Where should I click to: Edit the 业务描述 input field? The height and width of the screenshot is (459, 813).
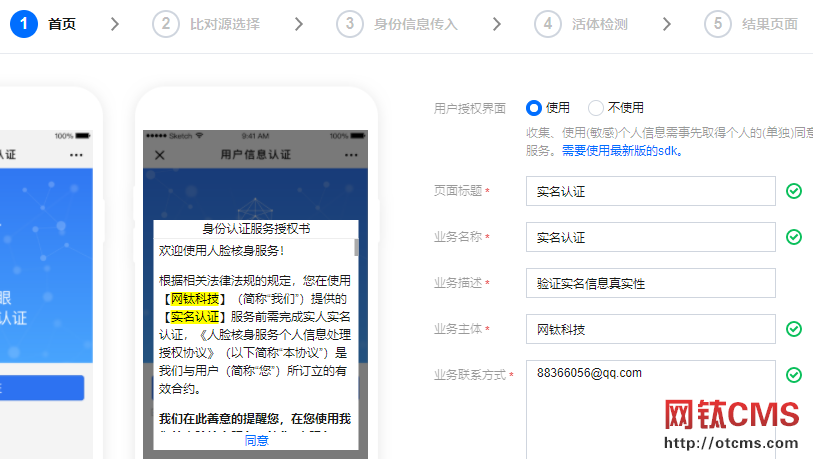pyautogui.click(x=651, y=283)
